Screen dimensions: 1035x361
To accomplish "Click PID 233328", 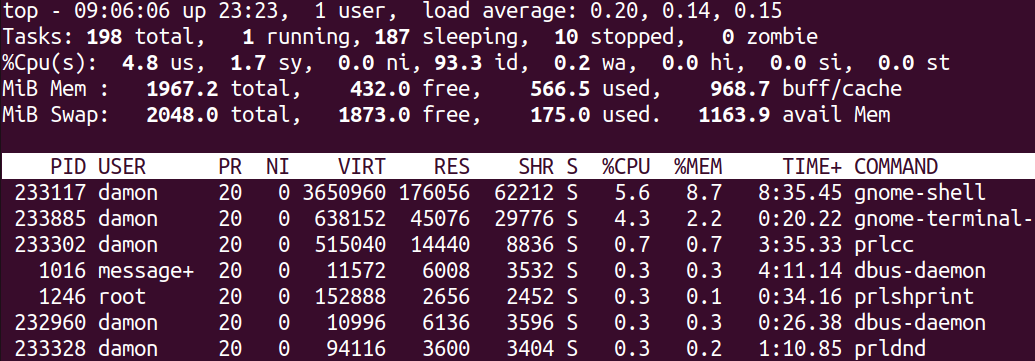I will (x=51, y=348).
